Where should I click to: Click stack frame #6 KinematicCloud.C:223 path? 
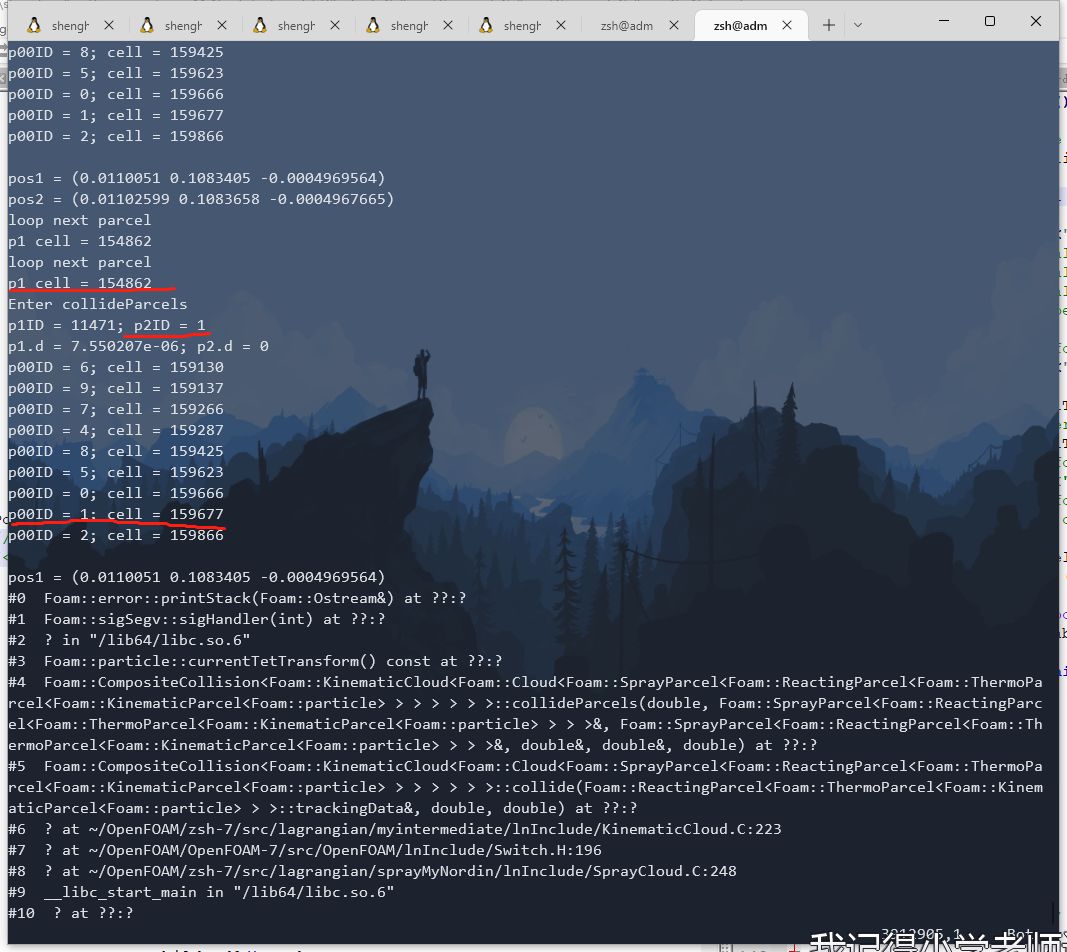[395, 830]
